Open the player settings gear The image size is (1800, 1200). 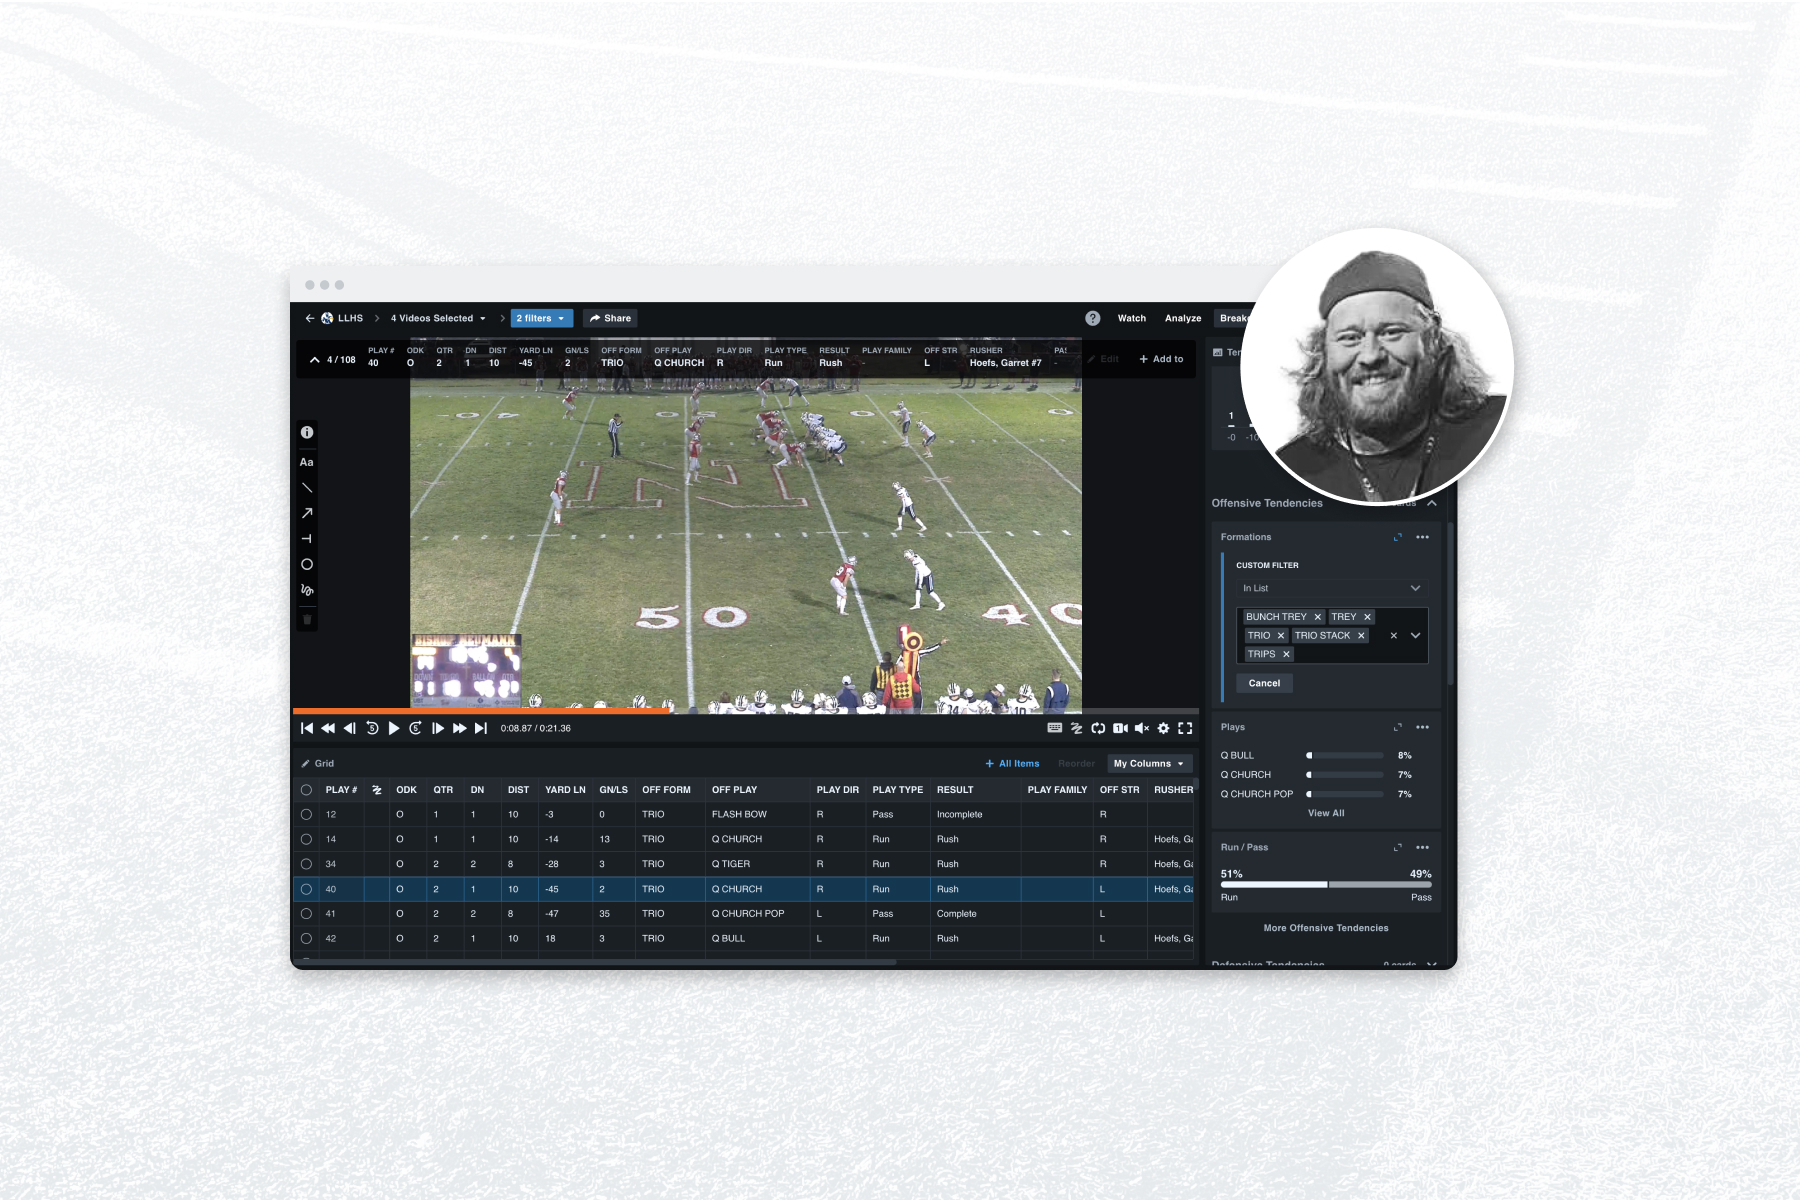[x=1163, y=729]
